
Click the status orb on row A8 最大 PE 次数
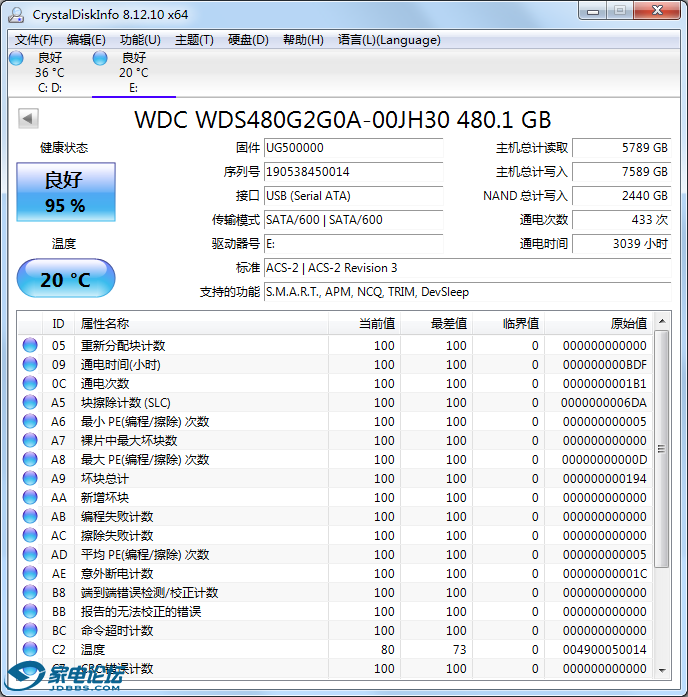[x=30, y=459]
